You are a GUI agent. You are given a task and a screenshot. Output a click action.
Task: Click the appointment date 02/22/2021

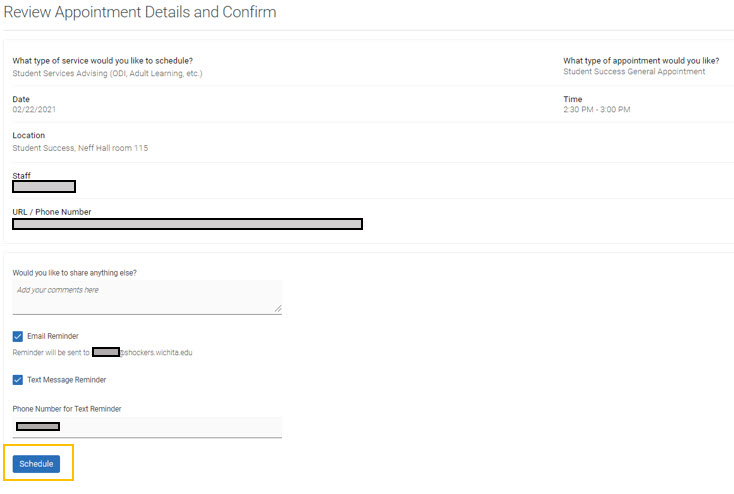pos(34,110)
